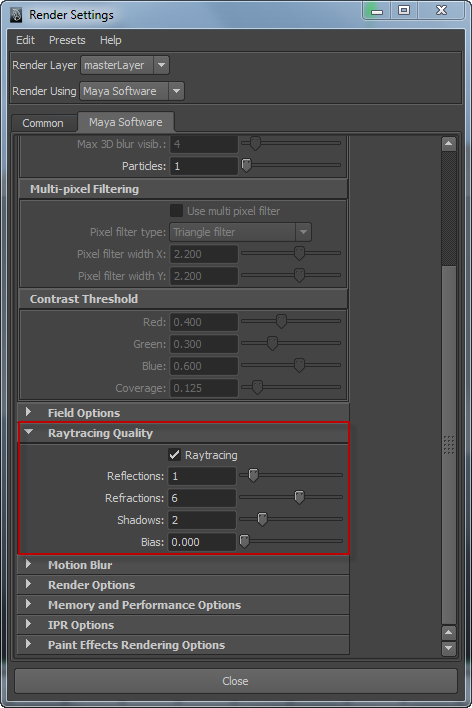
Task: Click the Particles value field
Action: 204,166
